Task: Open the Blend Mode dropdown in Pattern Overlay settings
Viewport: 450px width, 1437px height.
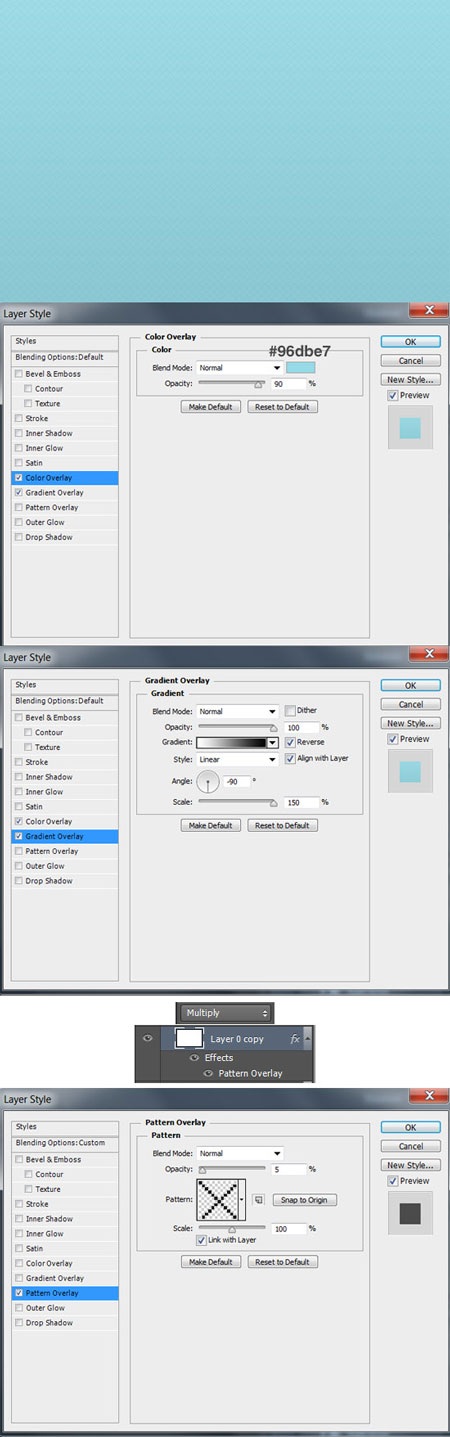Action: pos(240,1153)
